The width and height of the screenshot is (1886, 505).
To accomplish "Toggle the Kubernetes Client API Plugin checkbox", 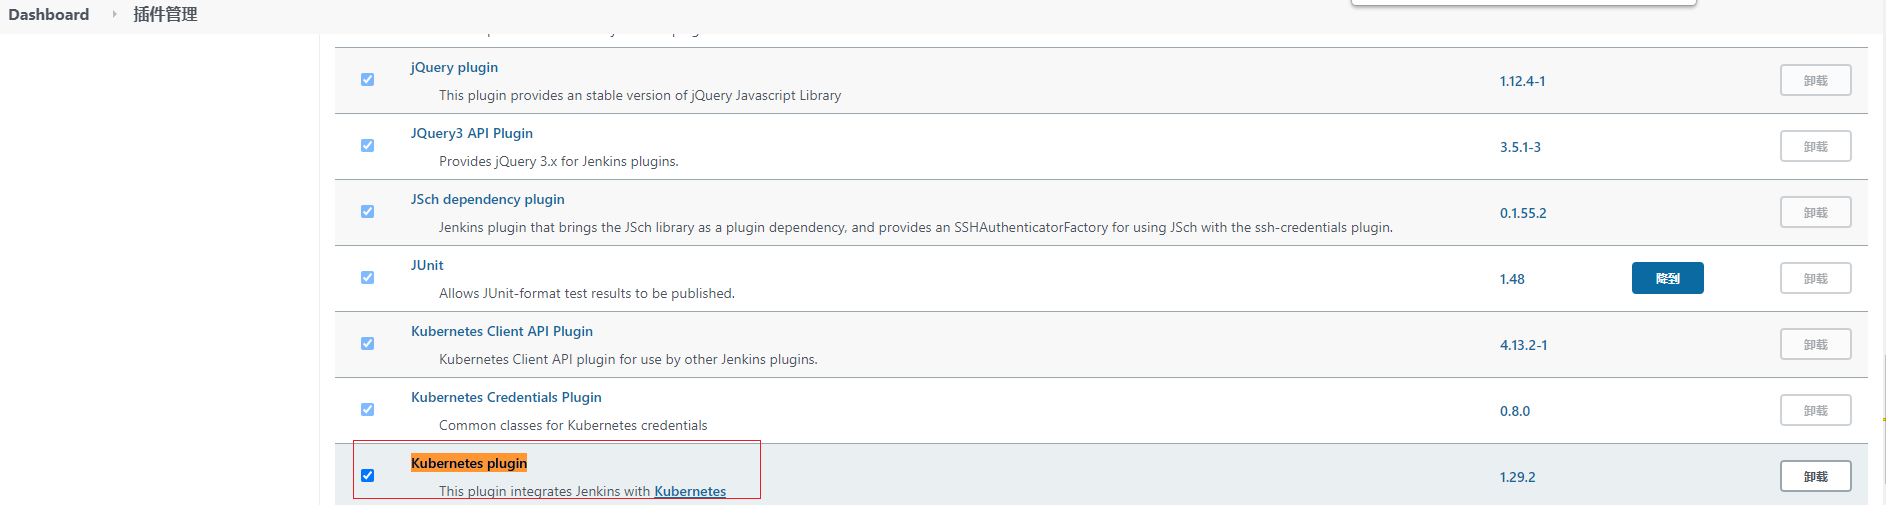I will 367,344.
